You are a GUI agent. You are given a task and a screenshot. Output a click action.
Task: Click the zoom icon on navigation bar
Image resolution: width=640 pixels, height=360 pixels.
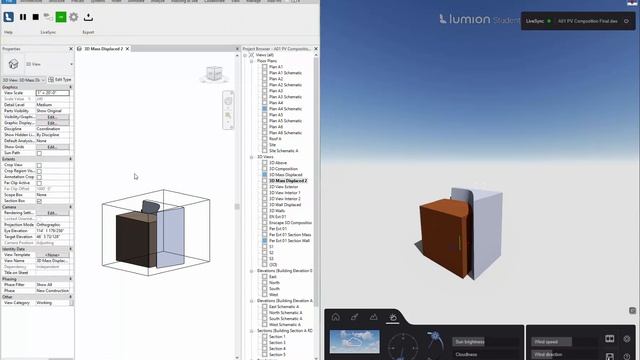point(228,116)
